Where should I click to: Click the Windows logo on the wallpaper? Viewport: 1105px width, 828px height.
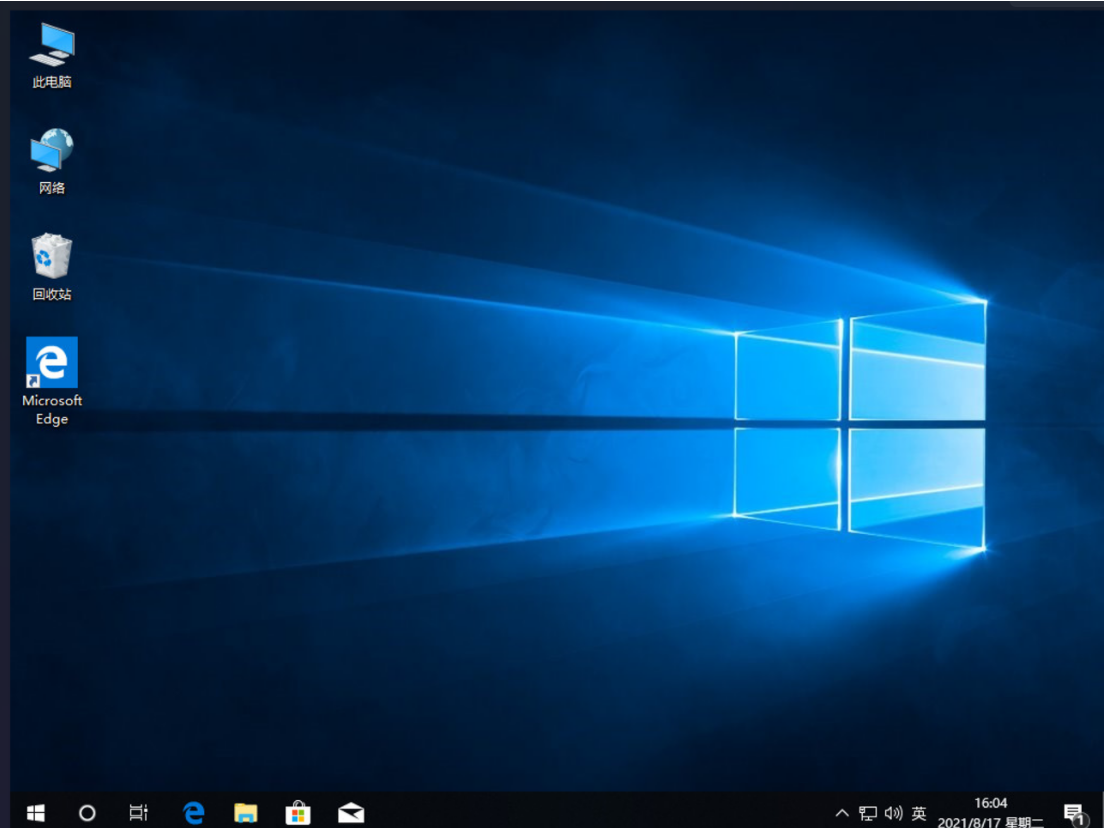pyautogui.click(x=860, y=425)
